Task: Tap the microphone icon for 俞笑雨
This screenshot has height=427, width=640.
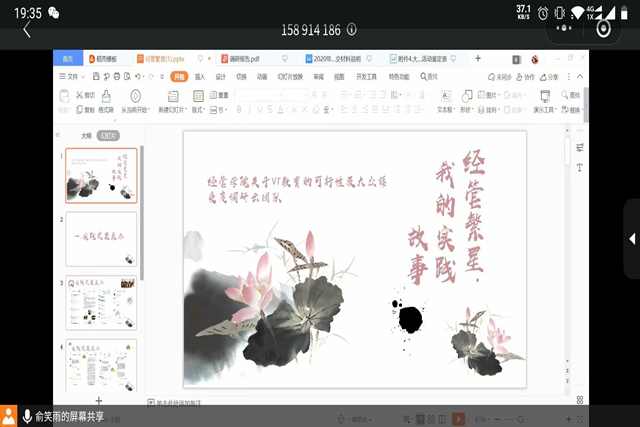Action: 10,416
